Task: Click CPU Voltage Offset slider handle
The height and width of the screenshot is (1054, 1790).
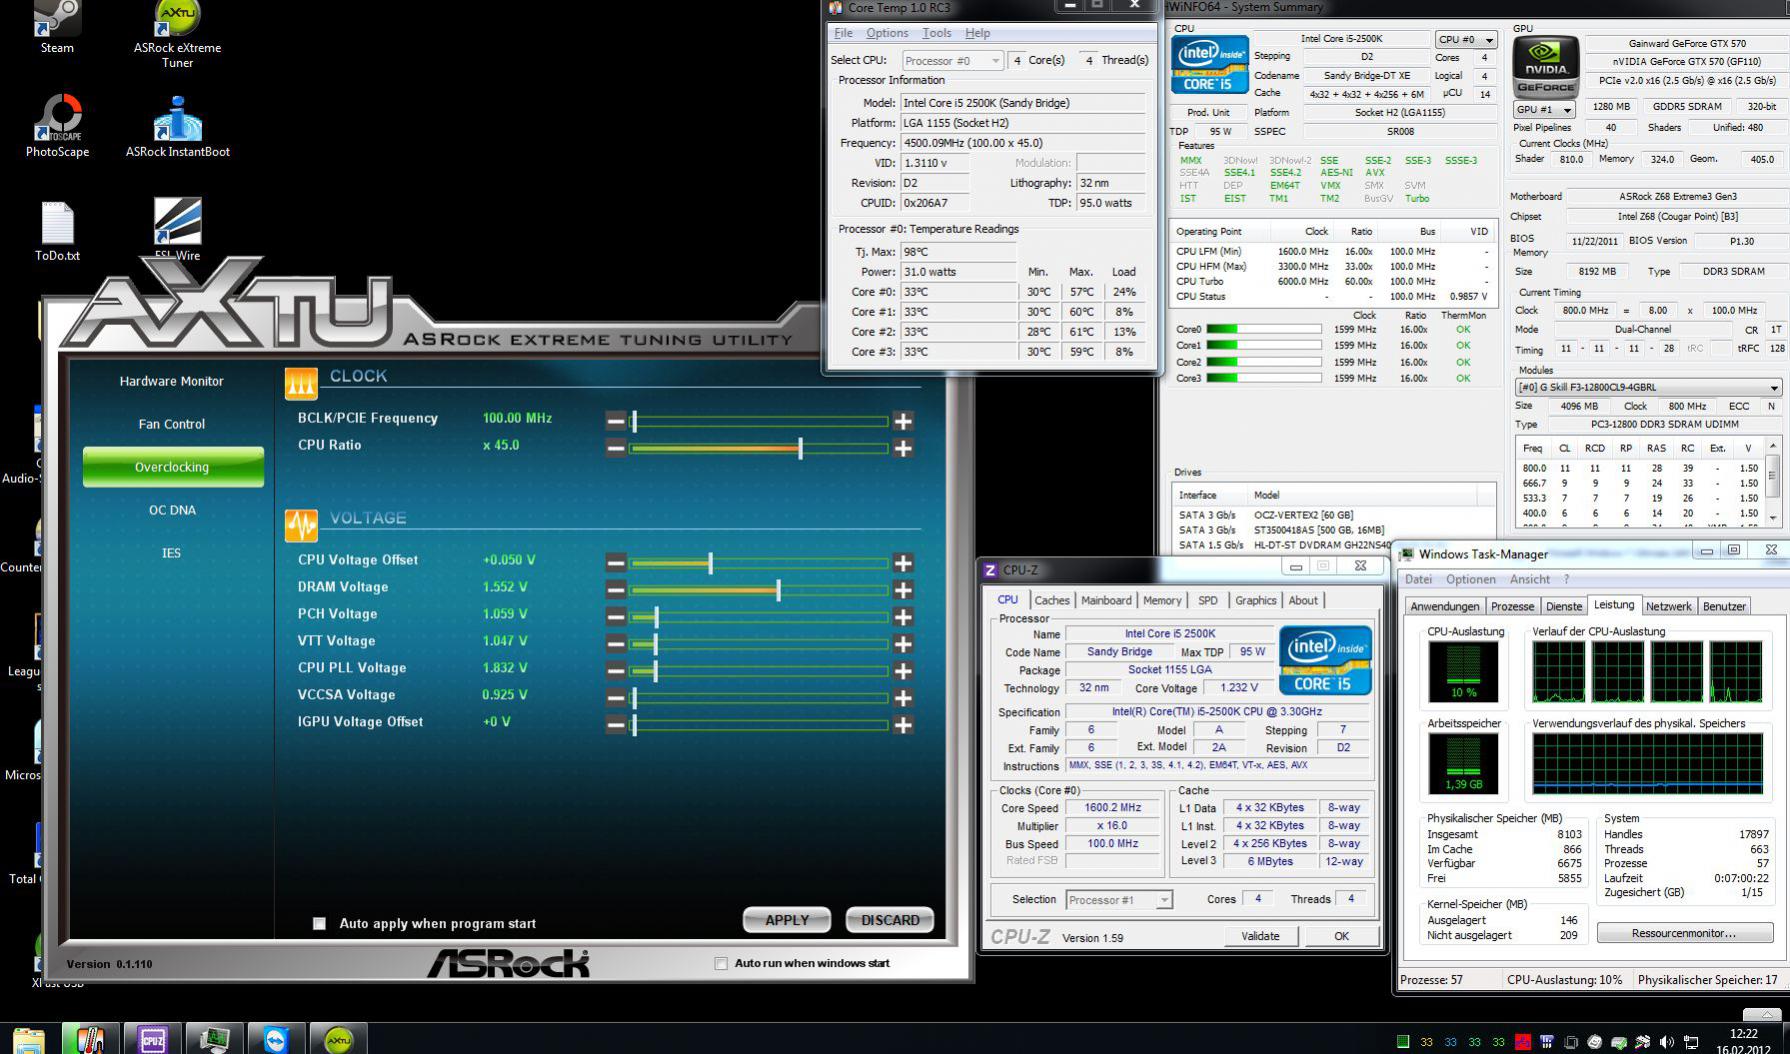Action: point(710,563)
